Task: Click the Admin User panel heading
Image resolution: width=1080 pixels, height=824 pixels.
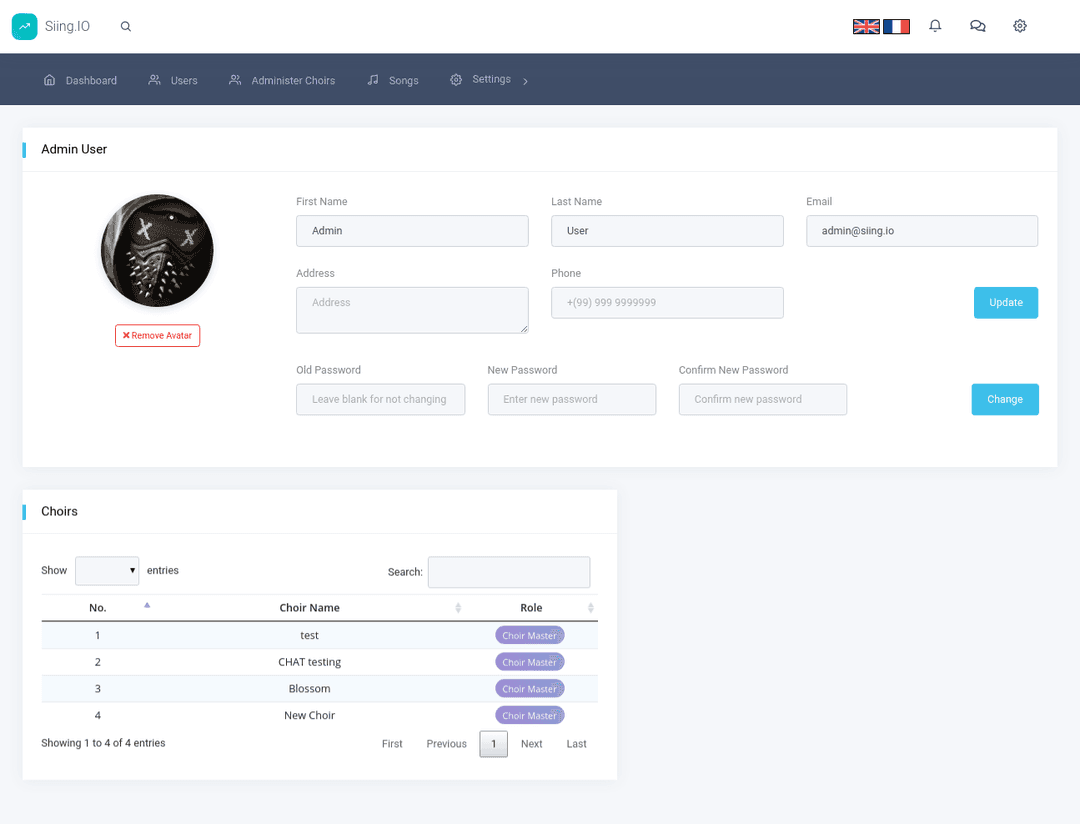Action: [74, 150]
